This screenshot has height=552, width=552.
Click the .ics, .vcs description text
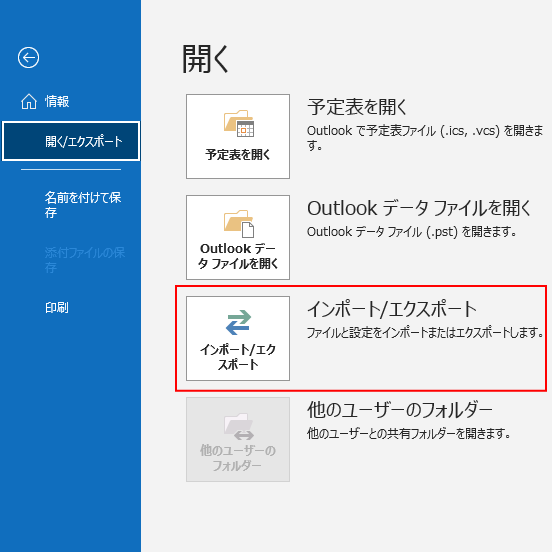[425, 138]
